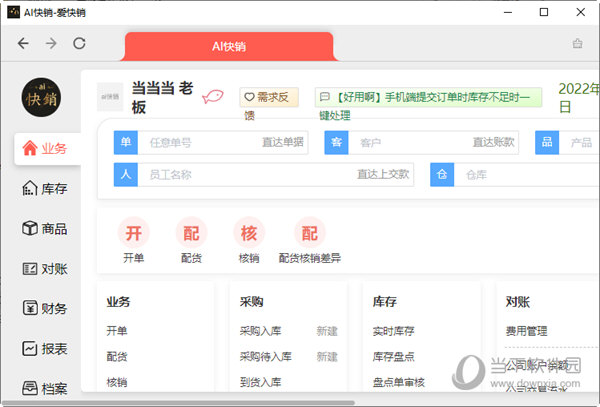The width and height of the screenshot is (600, 407).
Task: Open the 开单 round shortcut icon
Action: pos(134,233)
